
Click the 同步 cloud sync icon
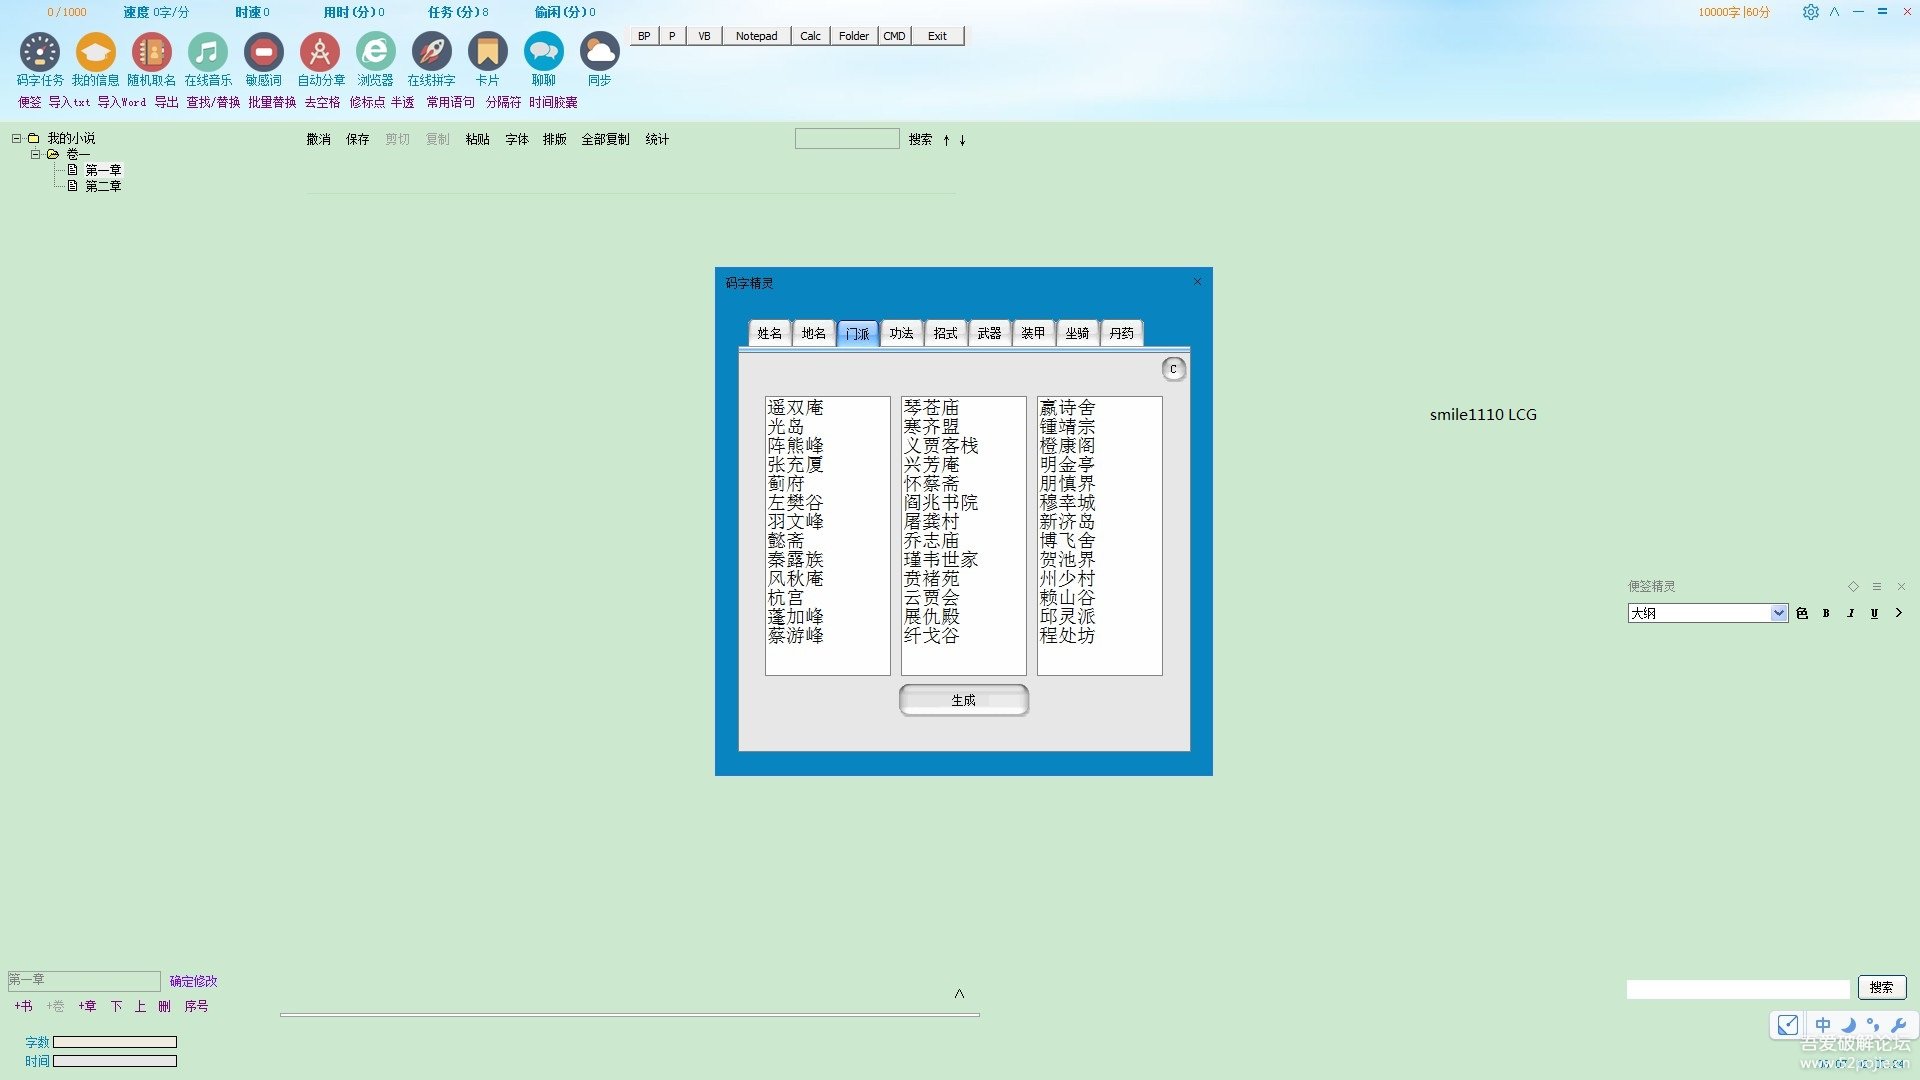pyautogui.click(x=600, y=52)
